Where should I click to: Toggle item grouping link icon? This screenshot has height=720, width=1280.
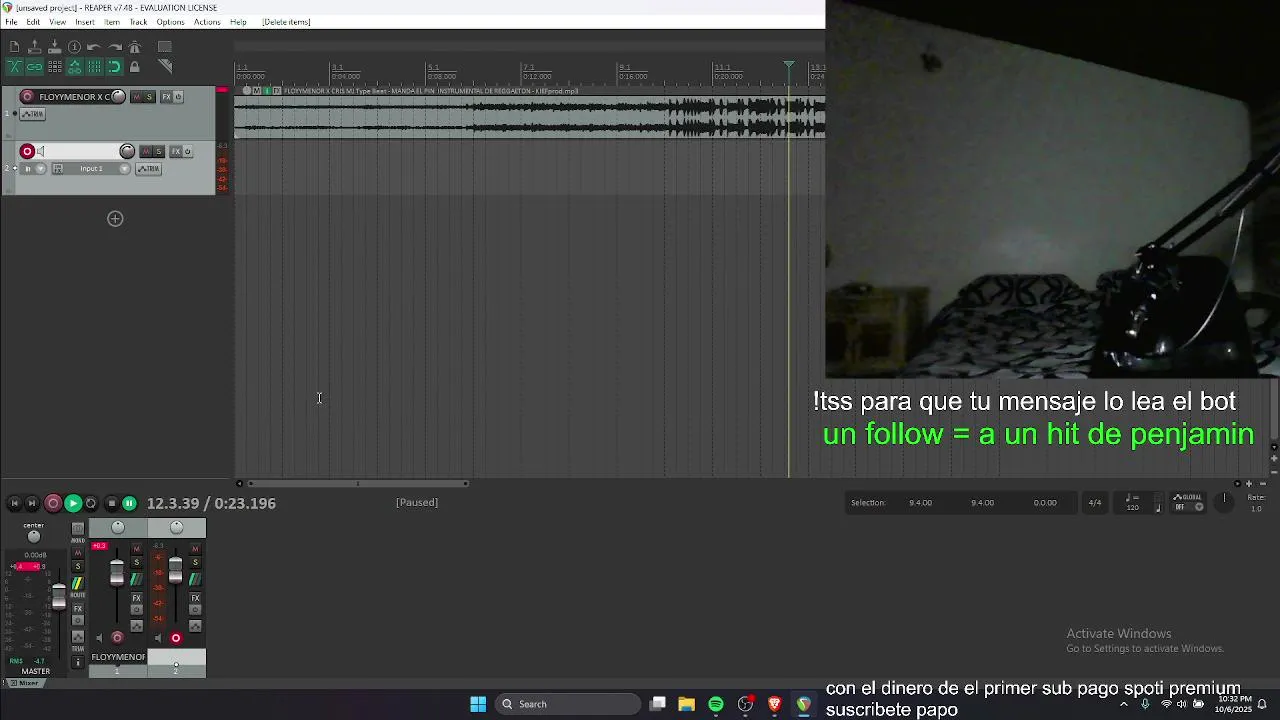(x=34, y=67)
